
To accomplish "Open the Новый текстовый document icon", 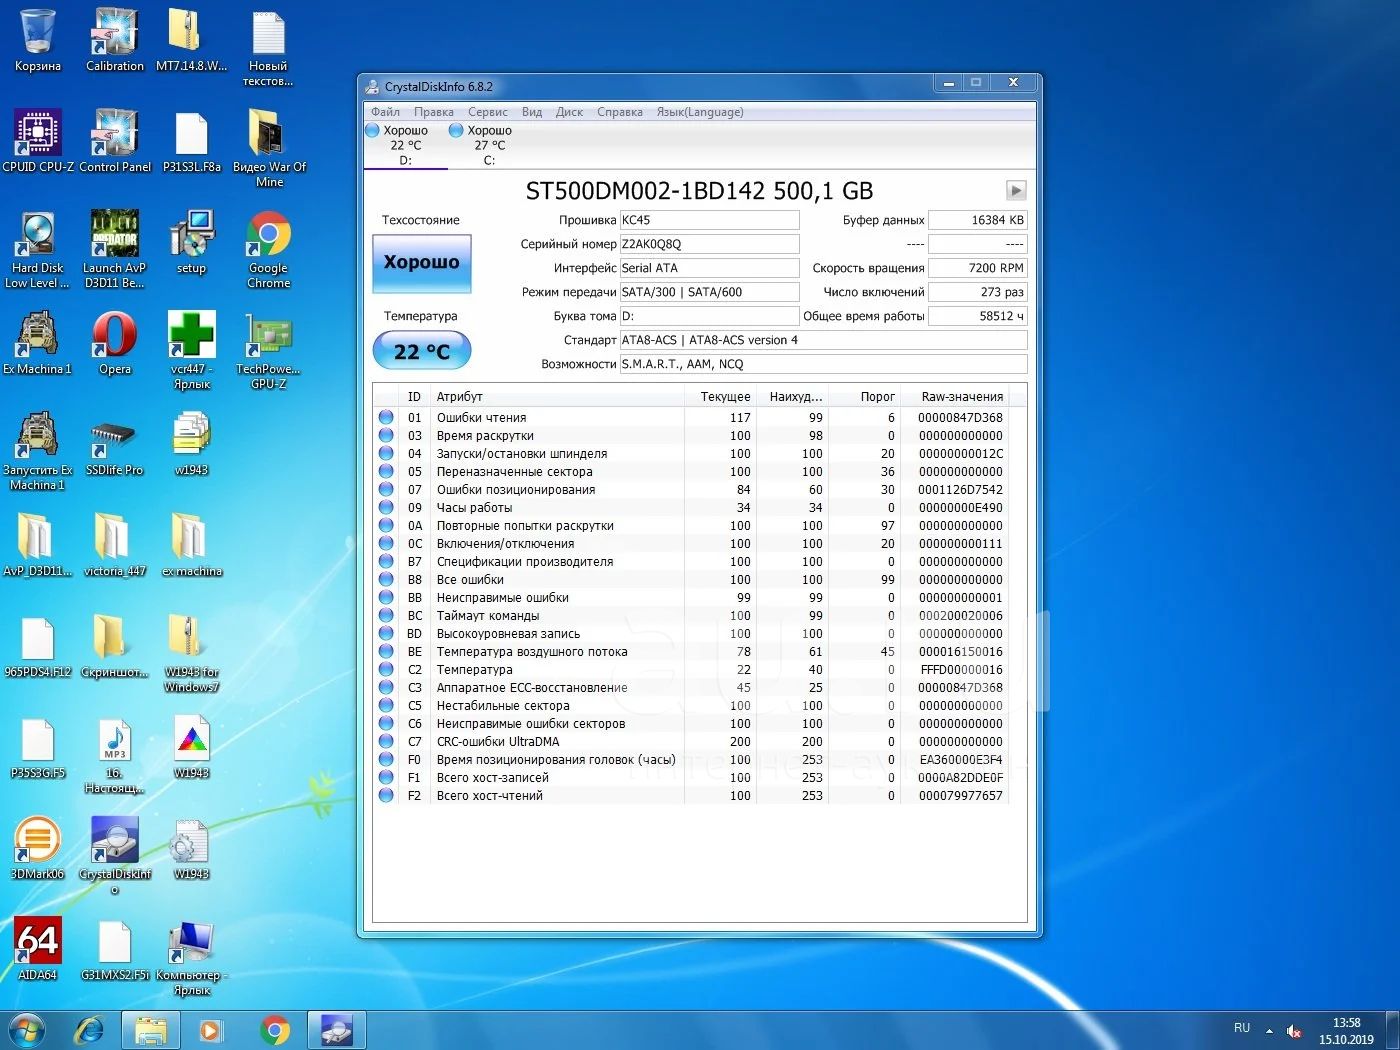I will point(268,47).
